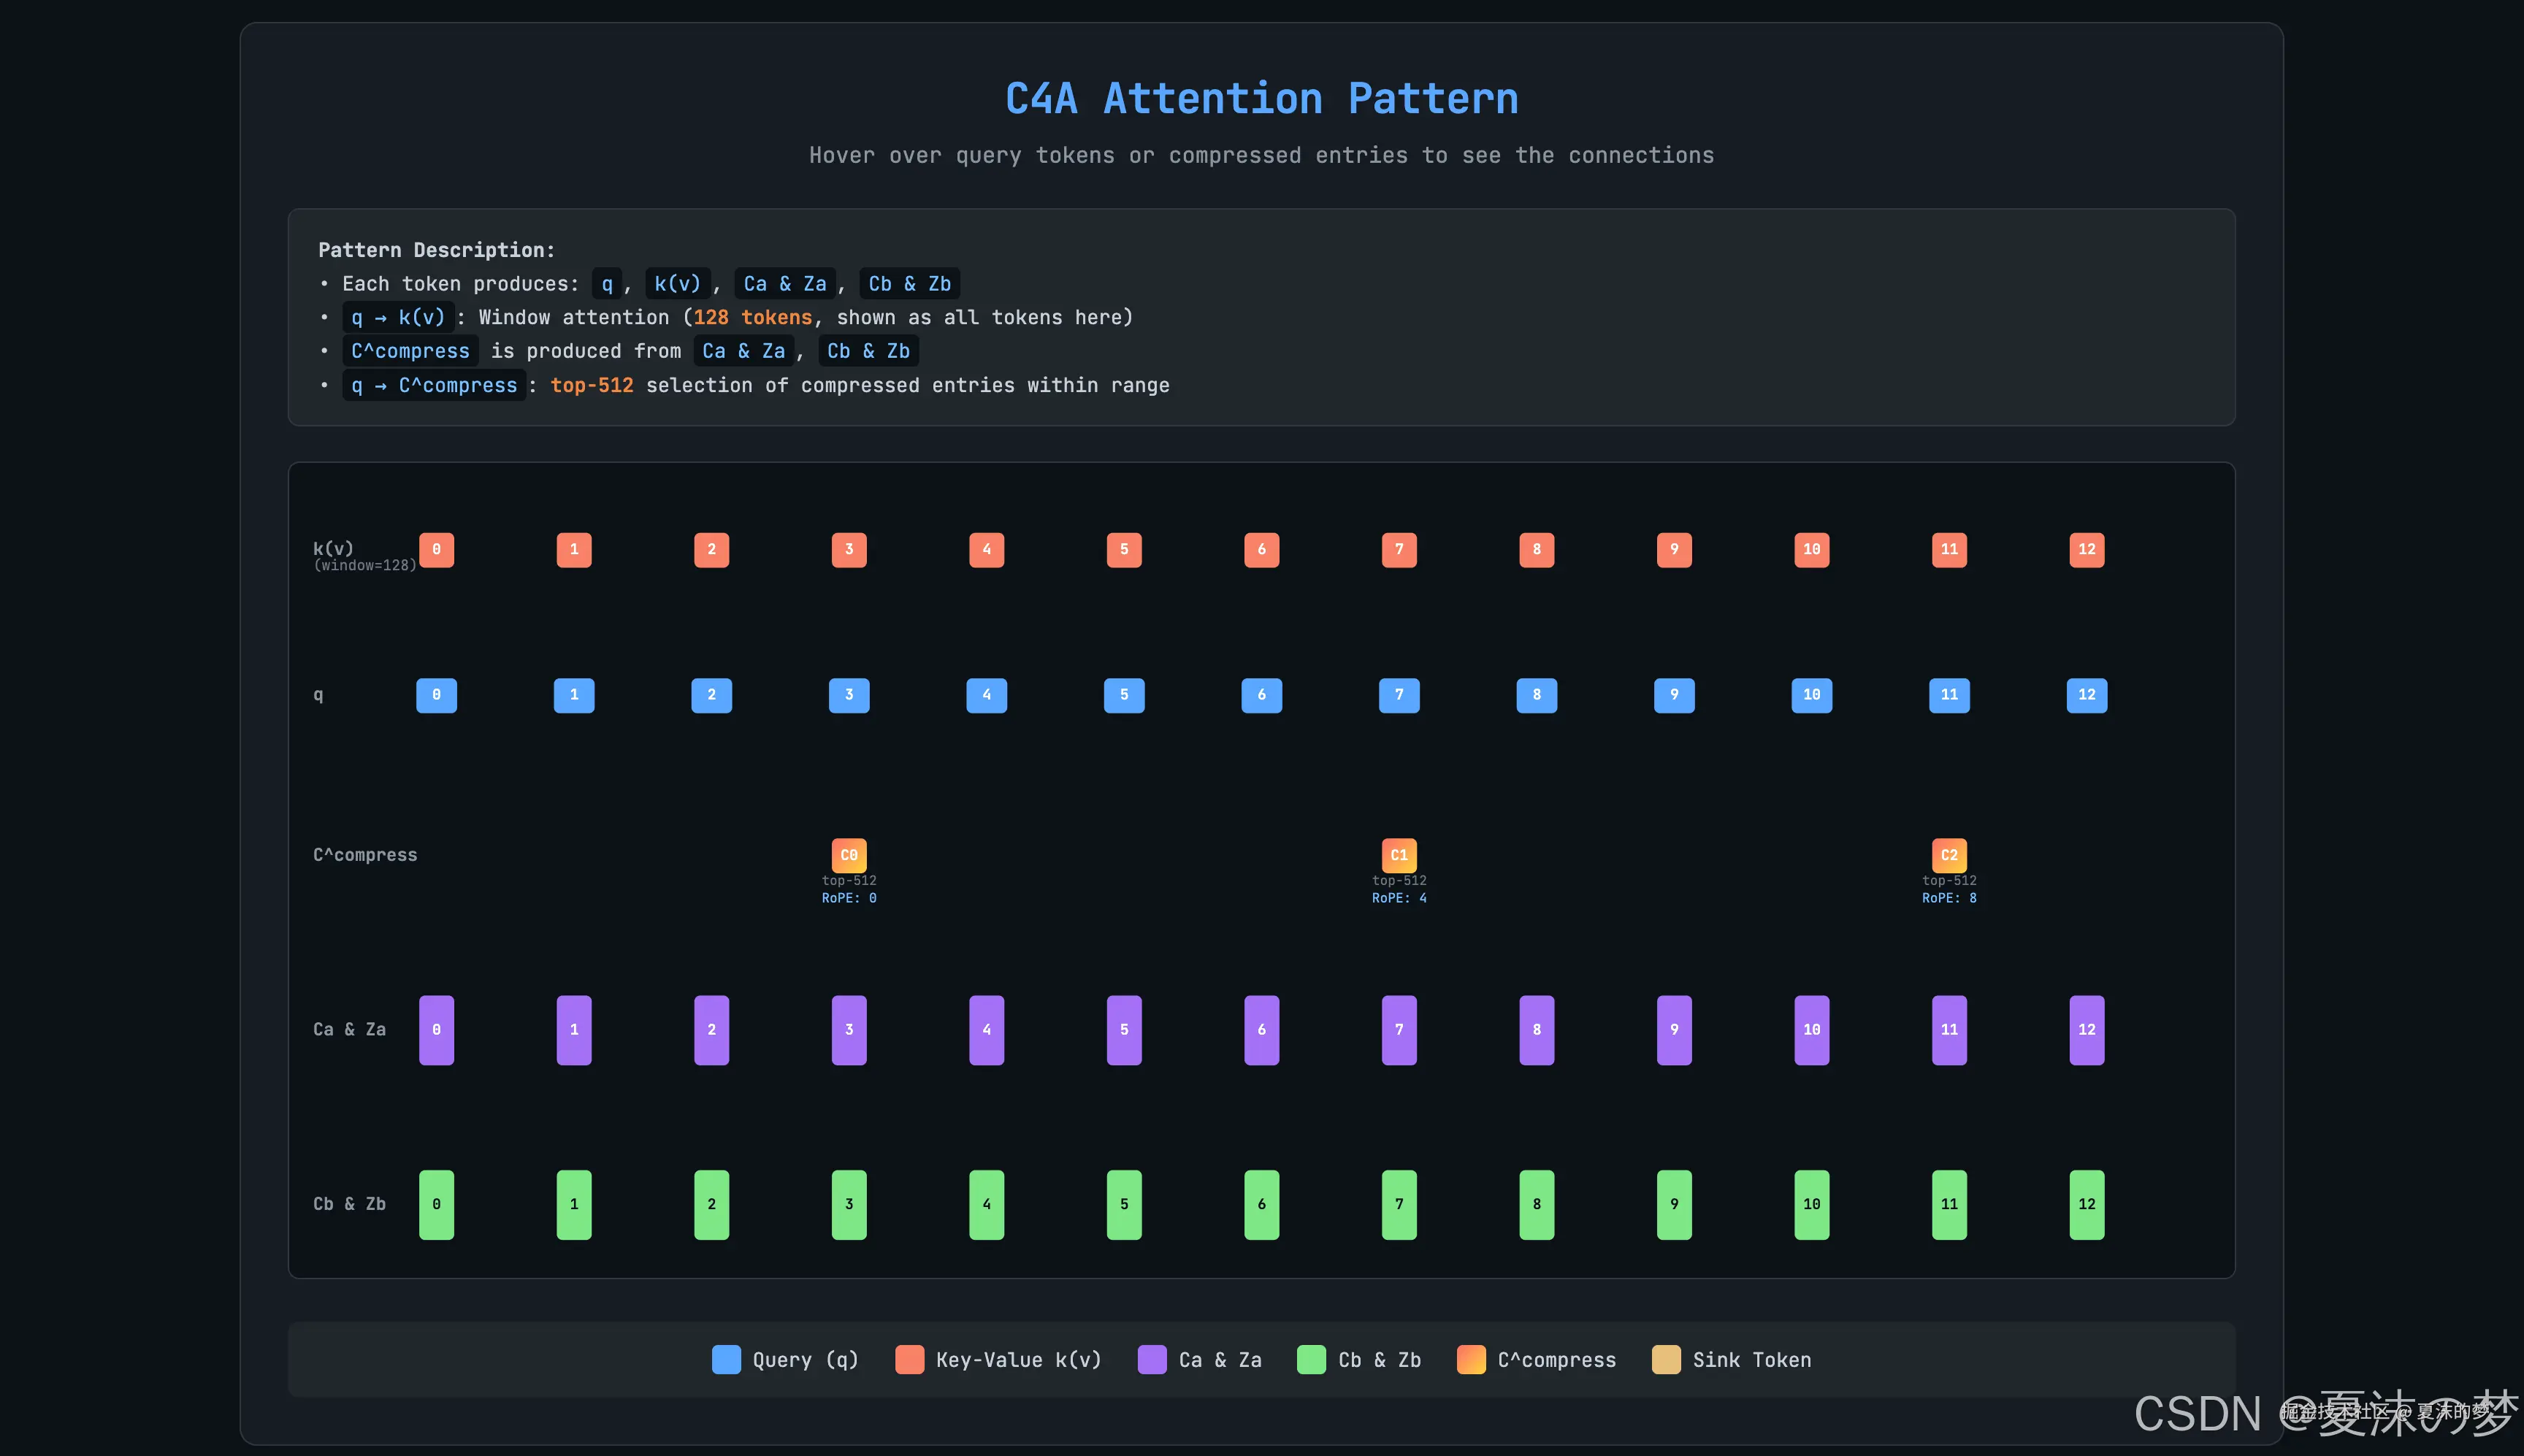Image resolution: width=2524 pixels, height=1456 pixels.
Task: Click k(v) token 0 in top row
Action: [436, 549]
